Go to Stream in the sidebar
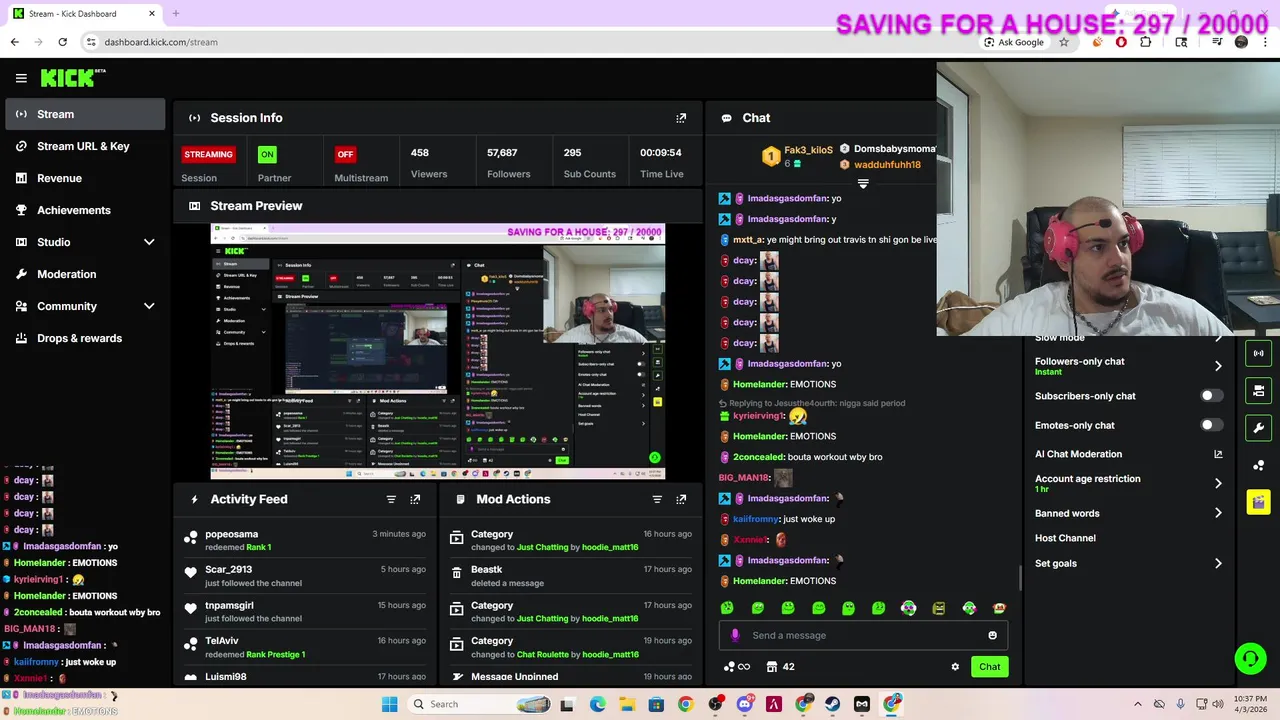Screen dimensions: 1280x720 85,114
